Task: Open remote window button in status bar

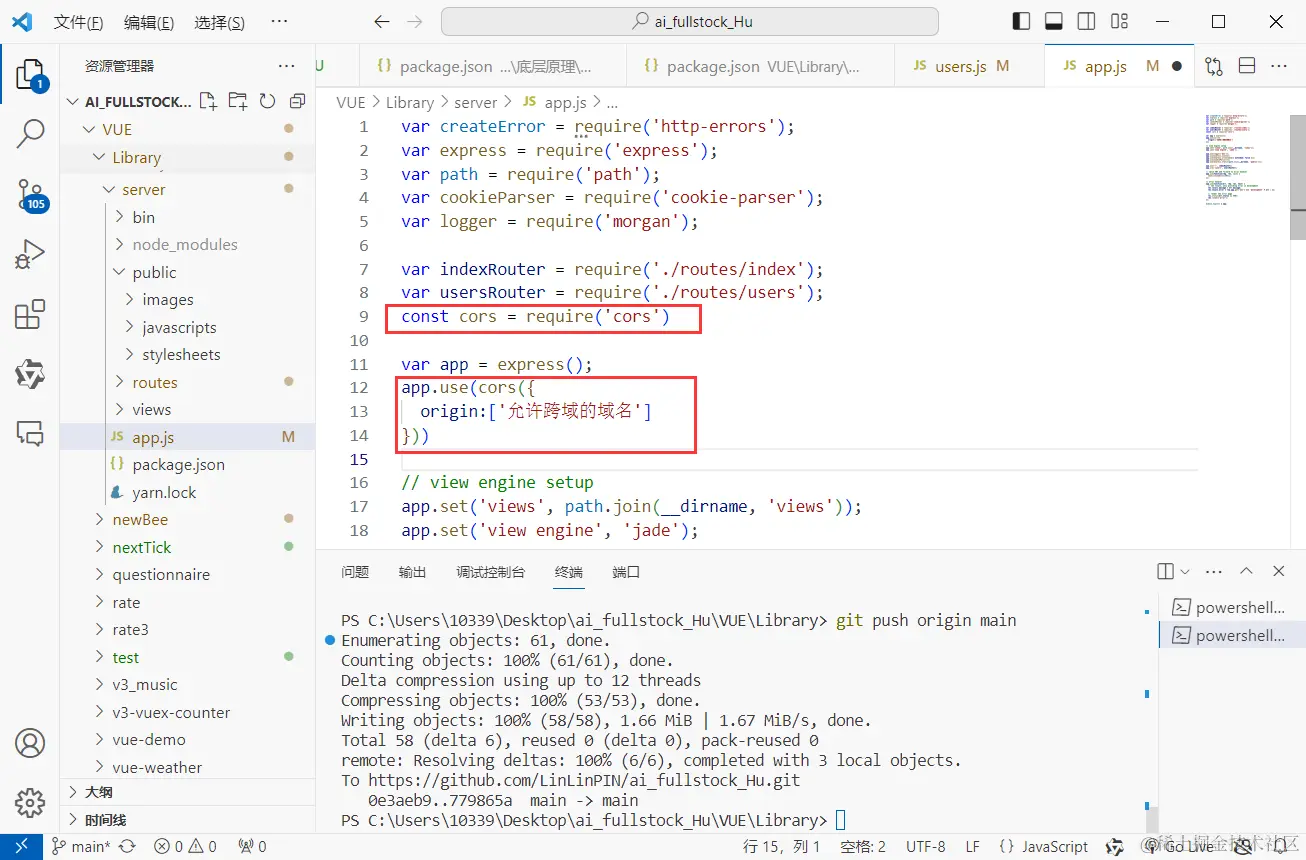Action: click(21, 846)
